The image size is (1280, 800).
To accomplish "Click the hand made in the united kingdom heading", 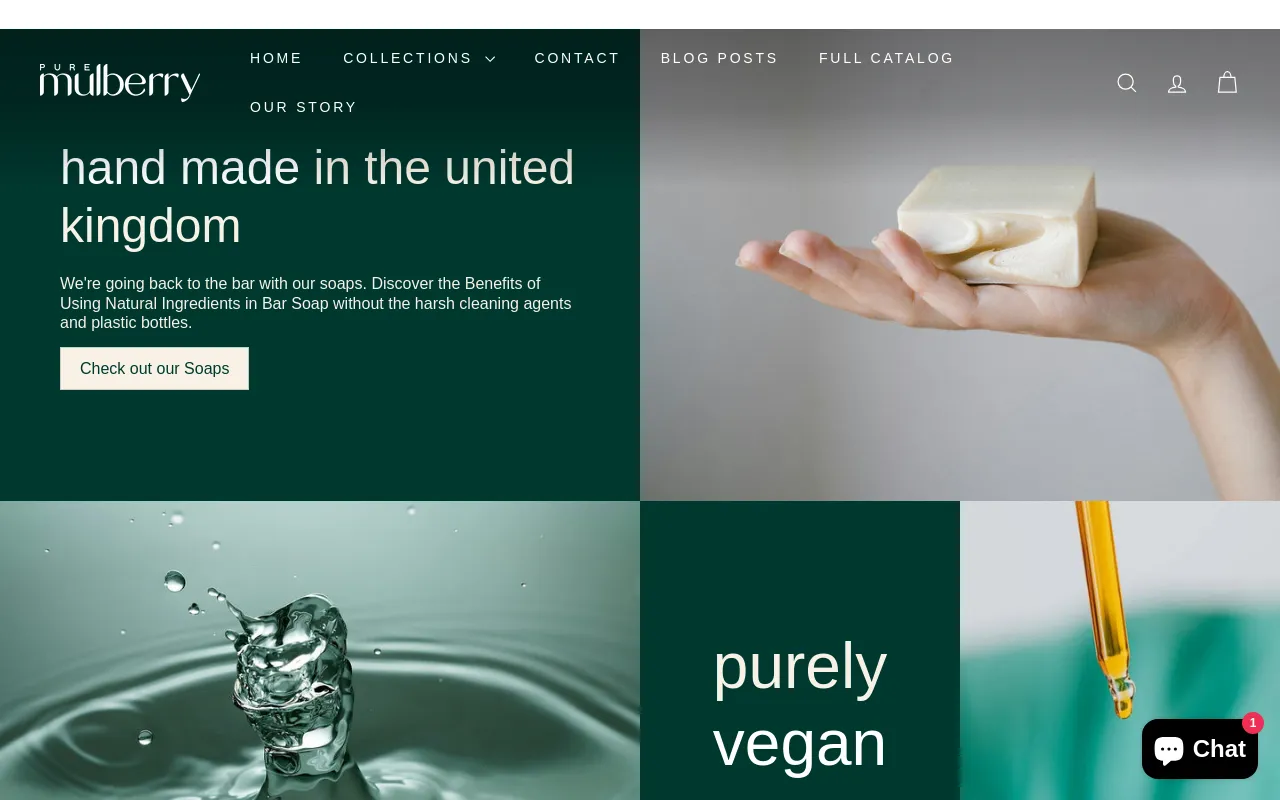I will tap(317, 196).
